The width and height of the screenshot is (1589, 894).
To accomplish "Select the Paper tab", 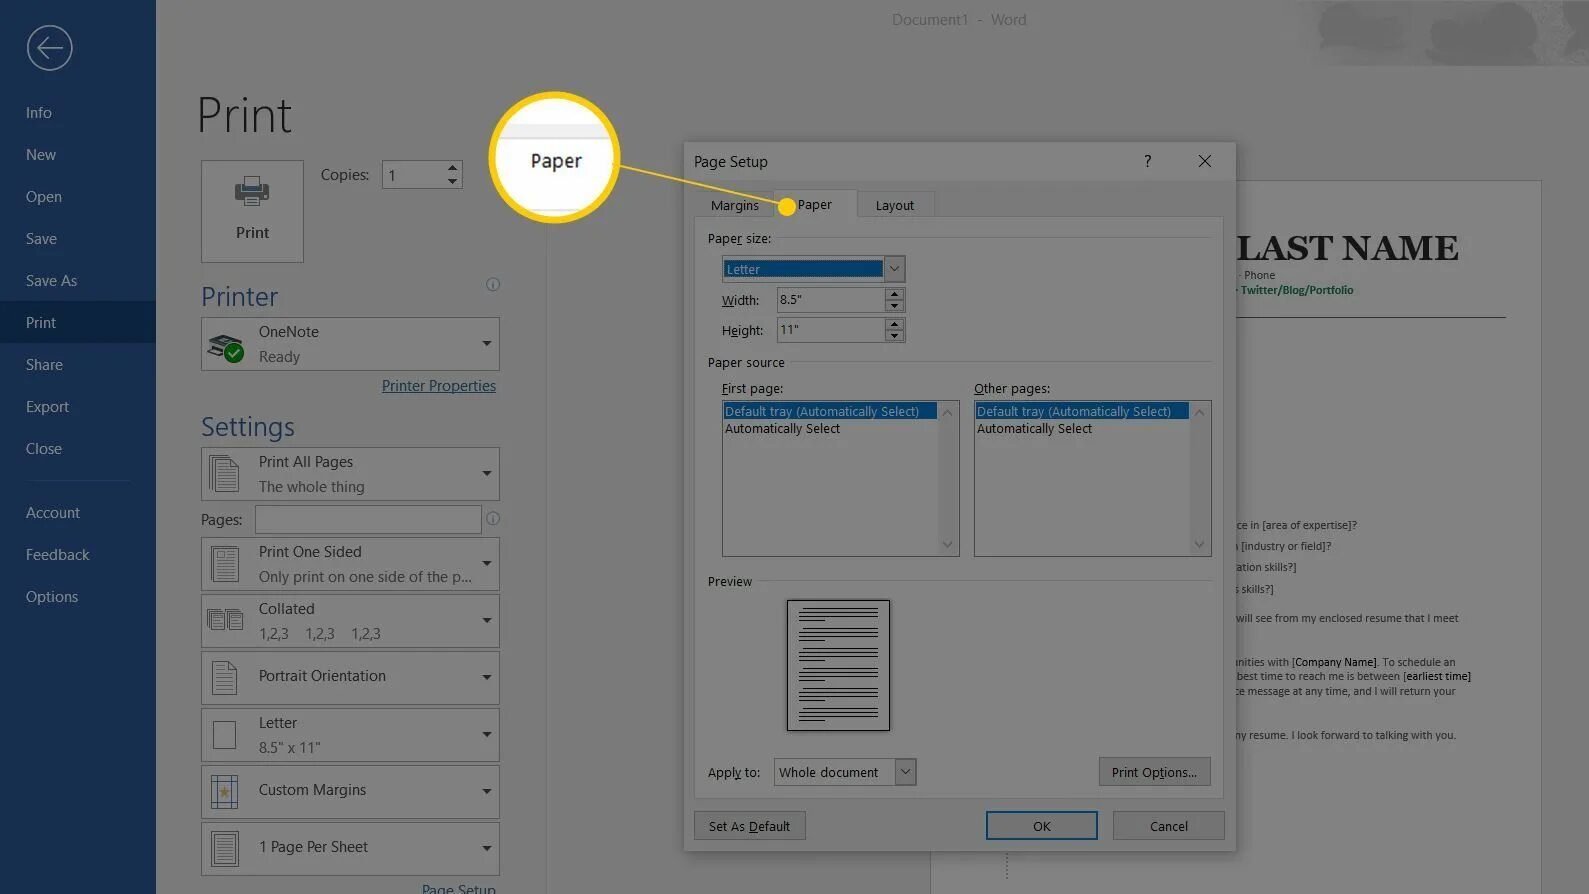I will pyautogui.click(x=815, y=204).
